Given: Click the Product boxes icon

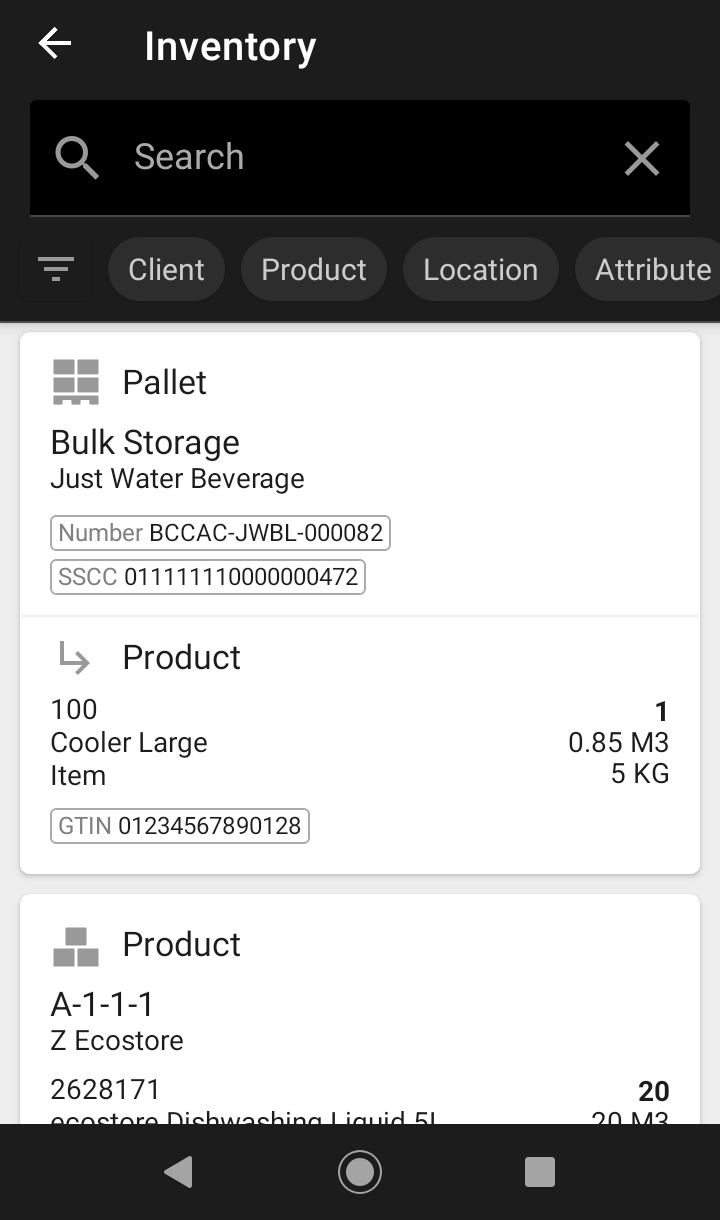Looking at the screenshot, I should pos(76,946).
